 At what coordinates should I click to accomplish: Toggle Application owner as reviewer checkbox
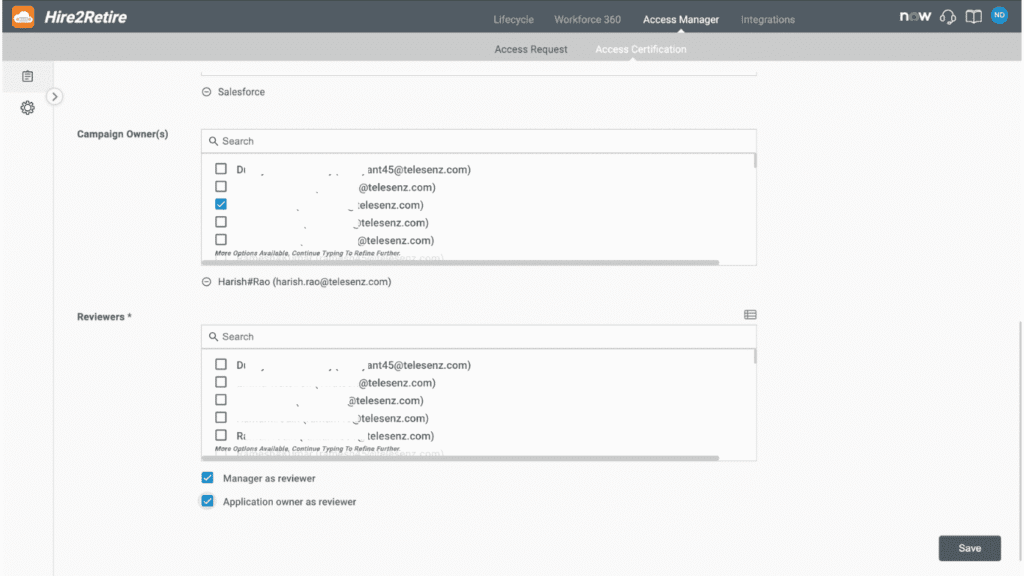click(208, 501)
